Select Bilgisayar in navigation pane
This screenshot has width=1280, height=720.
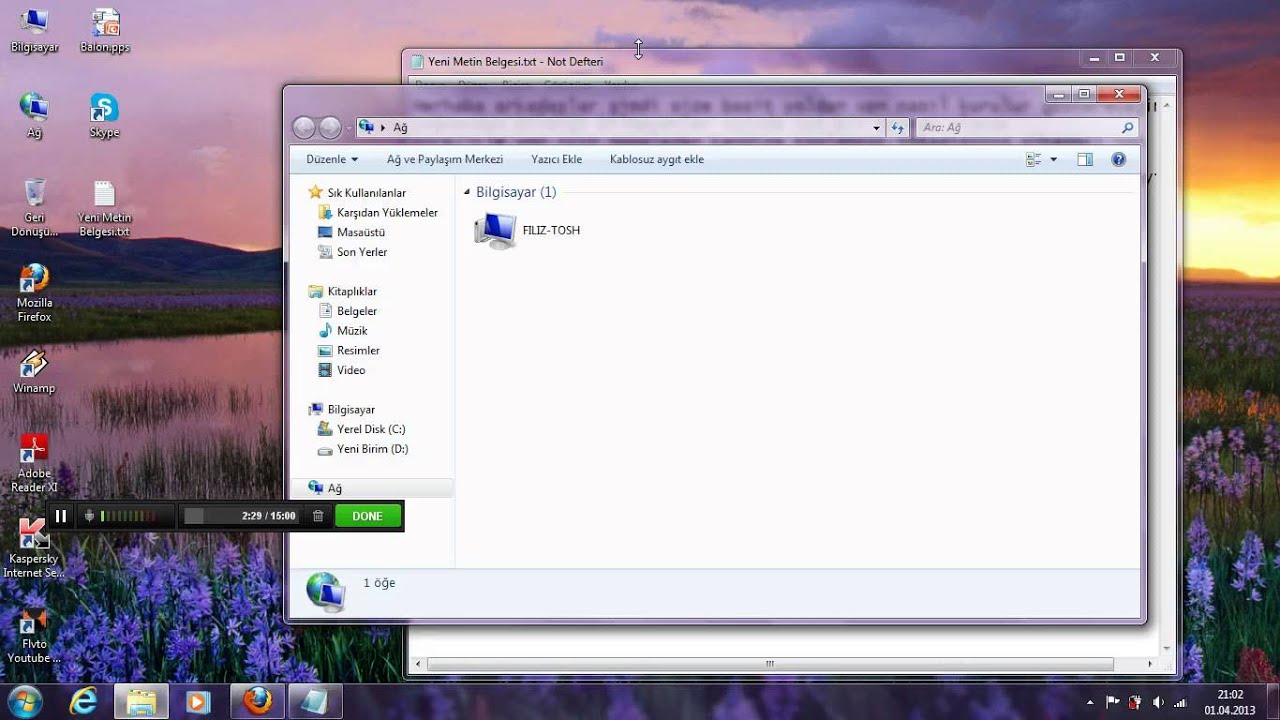point(350,409)
